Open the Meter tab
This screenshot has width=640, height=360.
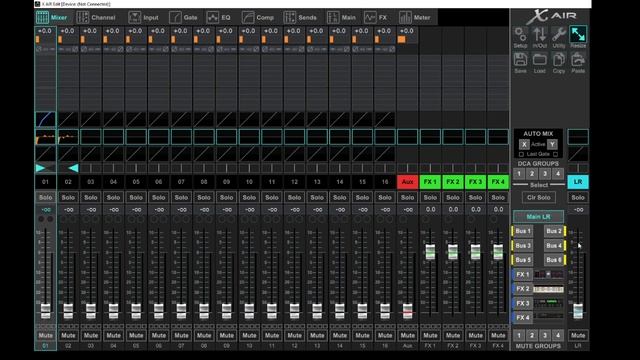click(x=415, y=18)
